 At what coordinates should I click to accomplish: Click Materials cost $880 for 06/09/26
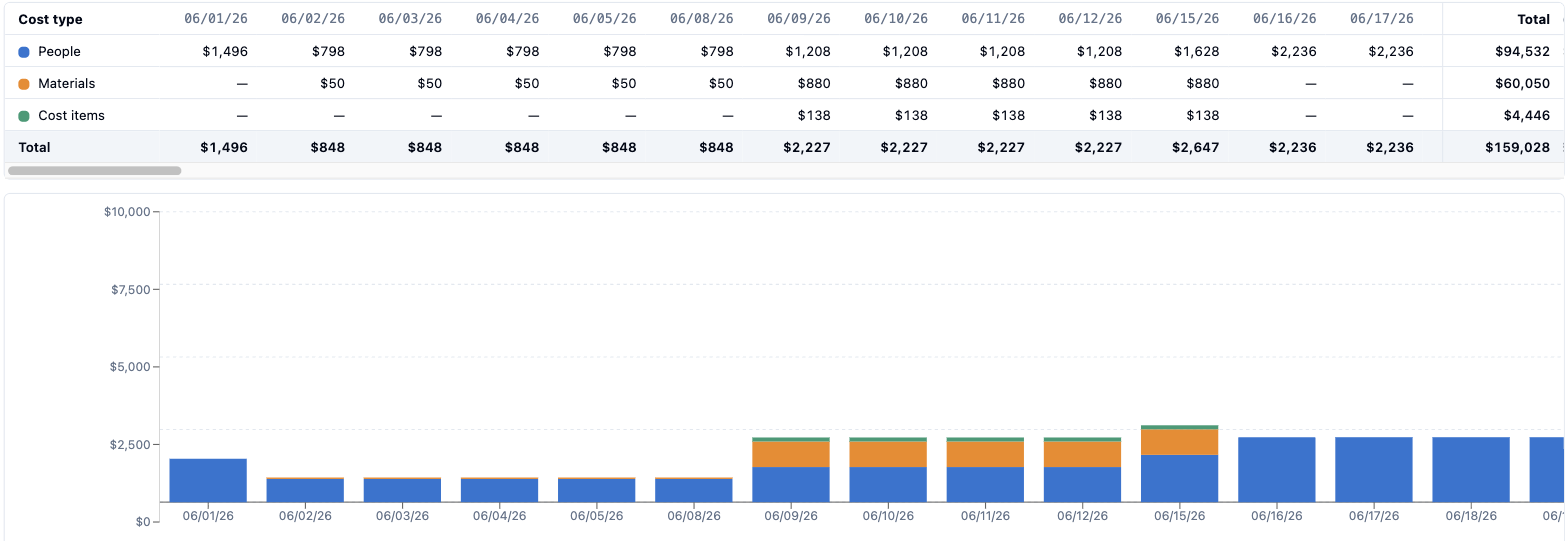(x=814, y=84)
